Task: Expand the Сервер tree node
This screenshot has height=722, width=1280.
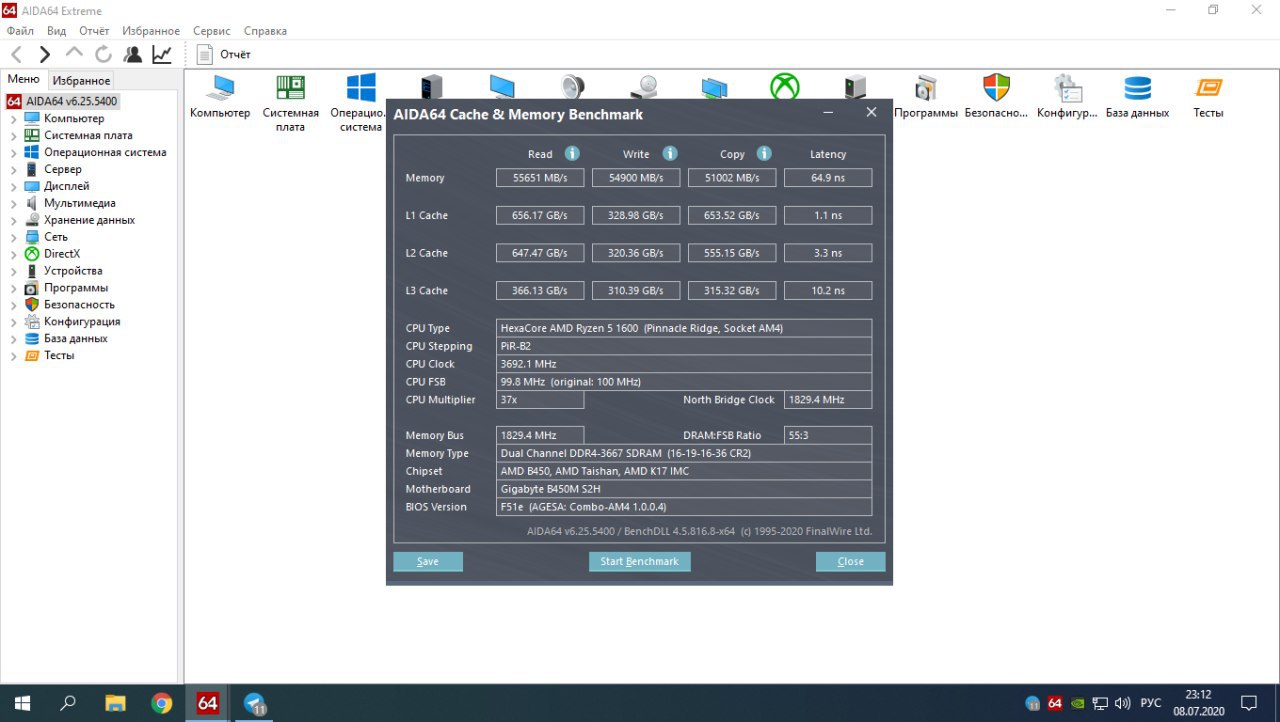Action: (x=13, y=170)
